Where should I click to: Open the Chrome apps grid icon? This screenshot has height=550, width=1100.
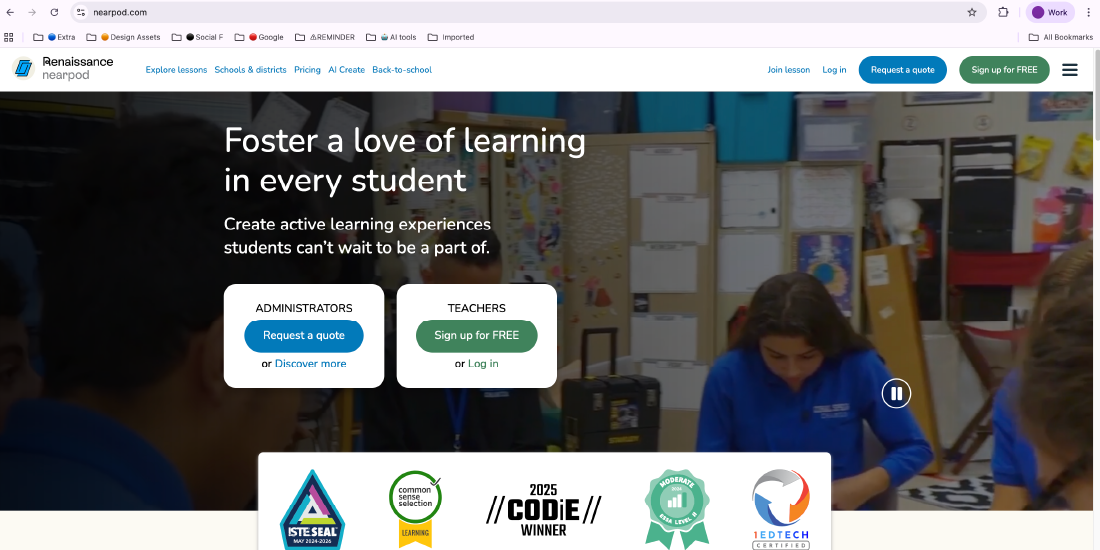(8, 37)
